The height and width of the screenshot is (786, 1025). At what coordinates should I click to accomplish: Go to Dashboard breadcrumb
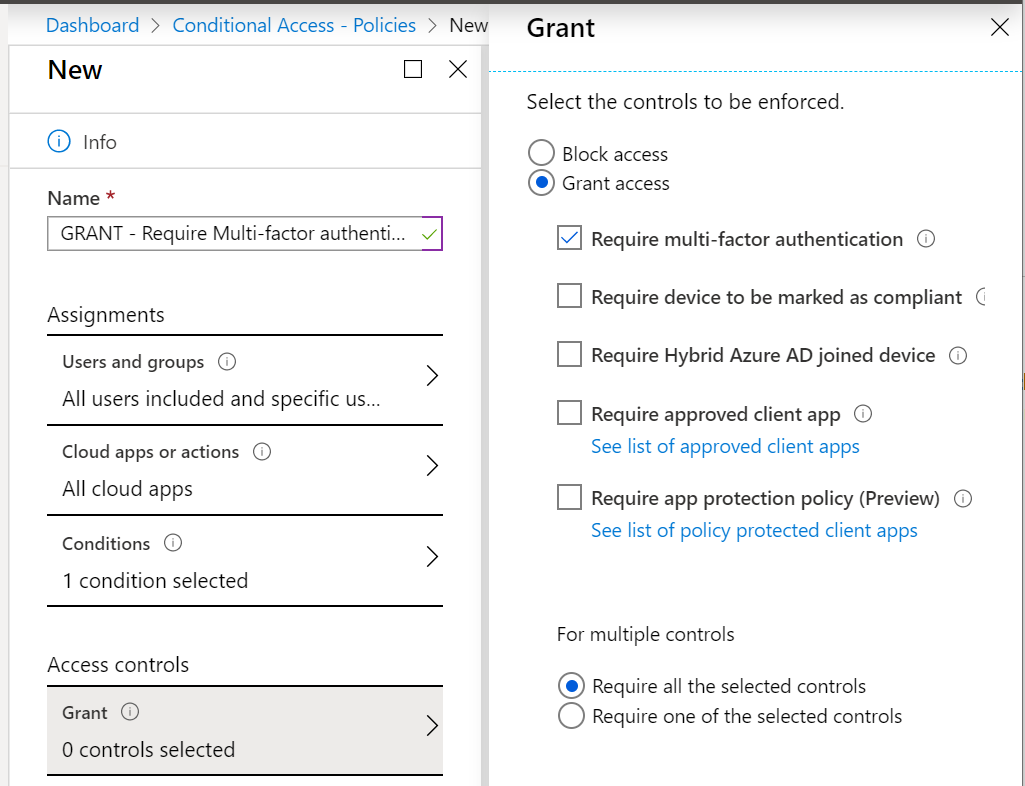[92, 25]
